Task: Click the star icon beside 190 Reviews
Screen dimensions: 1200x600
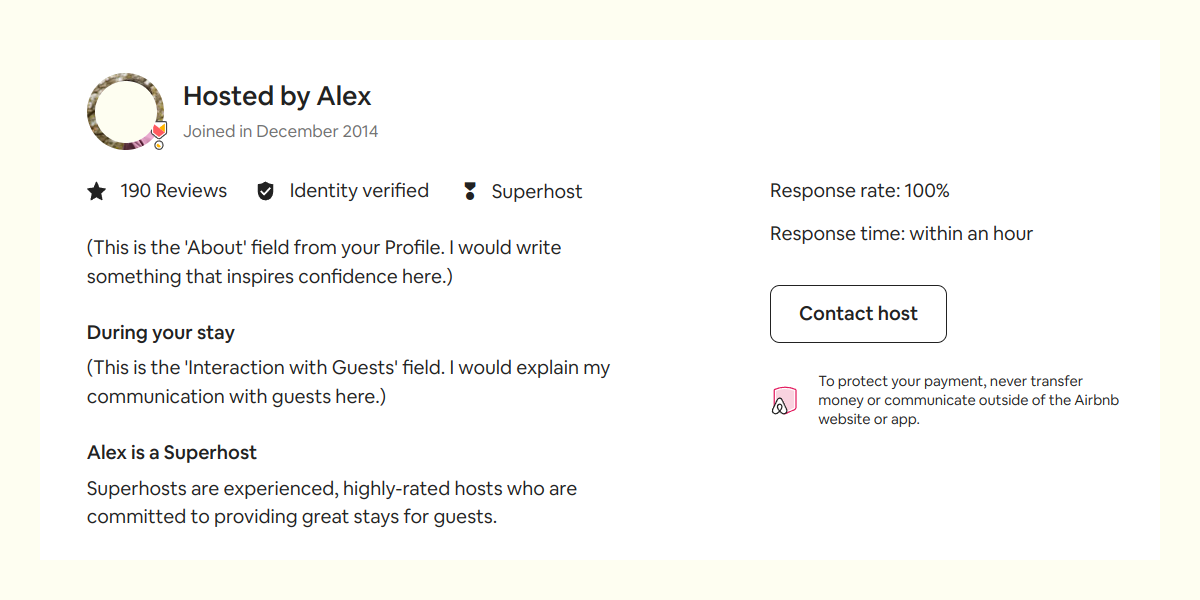Action: [96, 191]
